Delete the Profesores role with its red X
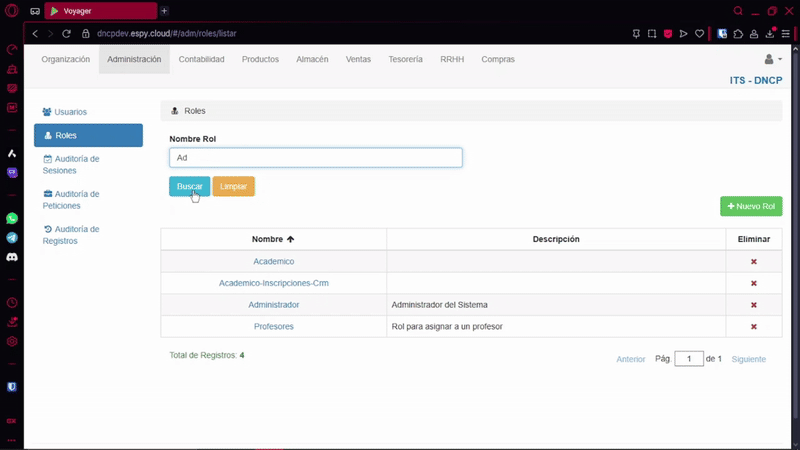The image size is (800, 450). [753, 326]
